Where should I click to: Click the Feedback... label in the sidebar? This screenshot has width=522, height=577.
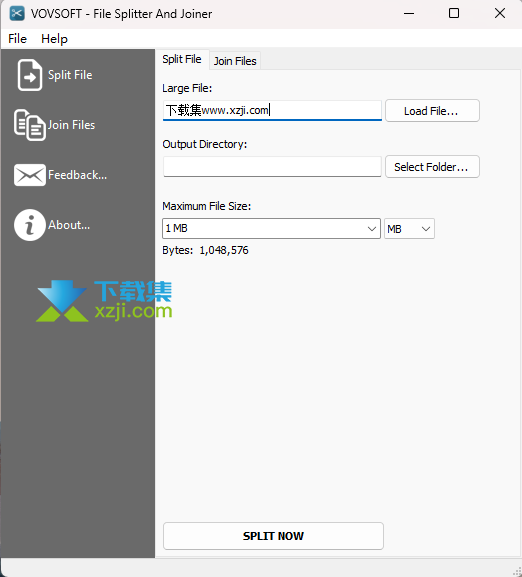(x=78, y=175)
